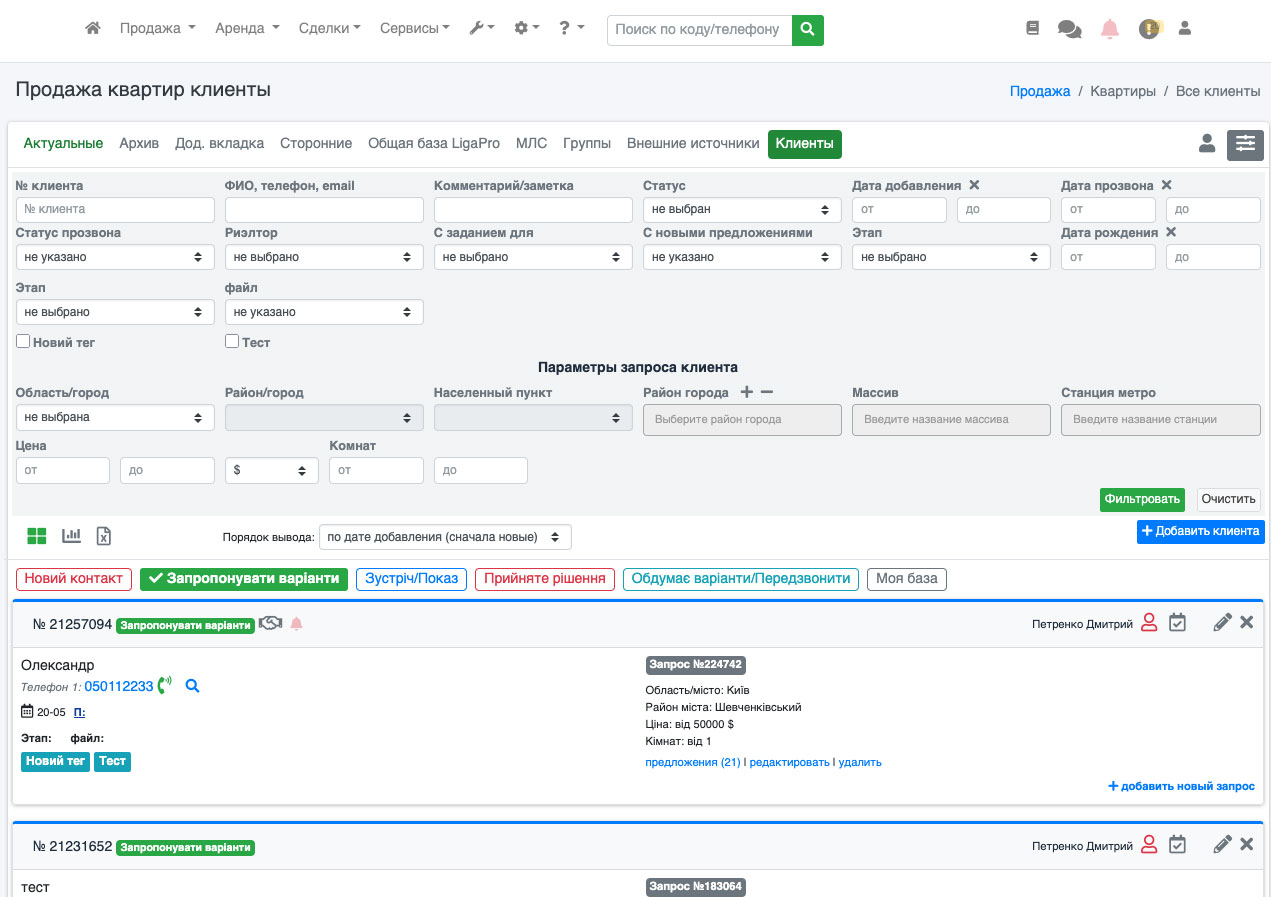Toggle the Запропонувати варіанти status filter
This screenshot has height=897, width=1271.
244,579
